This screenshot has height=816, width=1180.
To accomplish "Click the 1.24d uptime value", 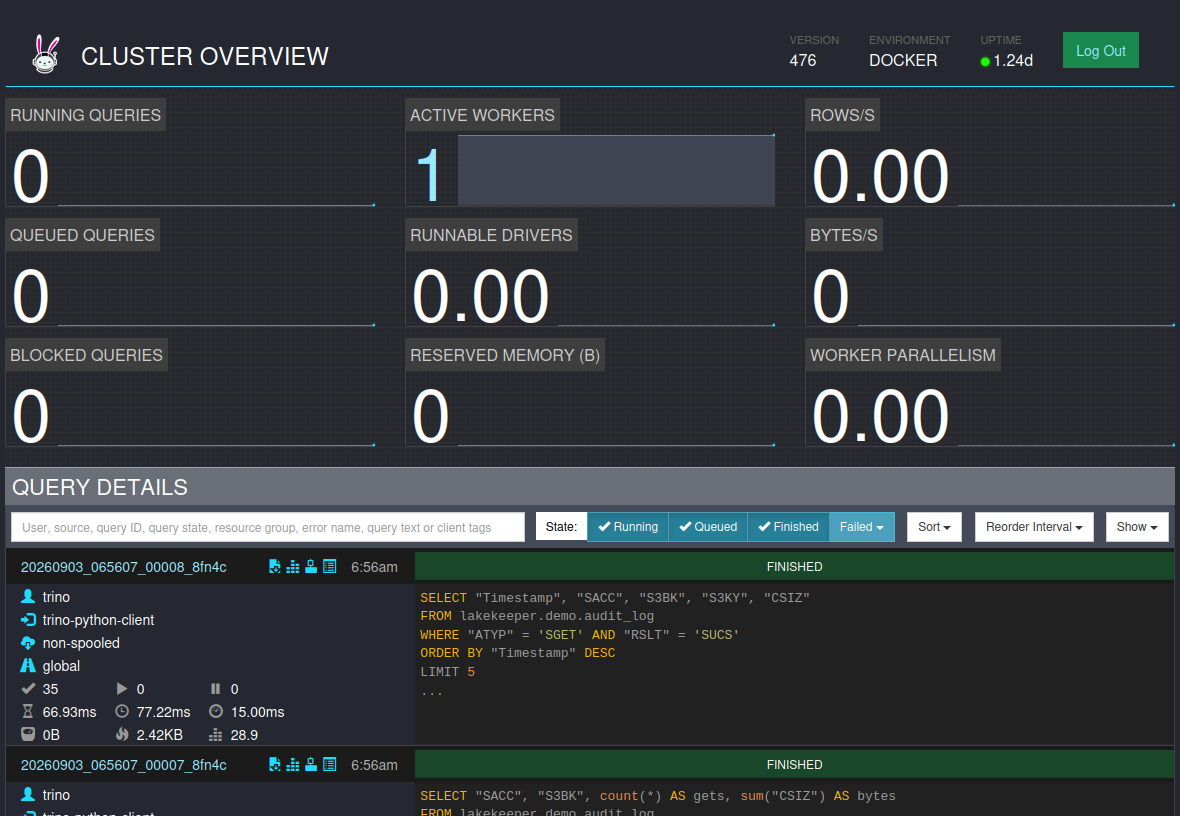I will point(1013,60).
